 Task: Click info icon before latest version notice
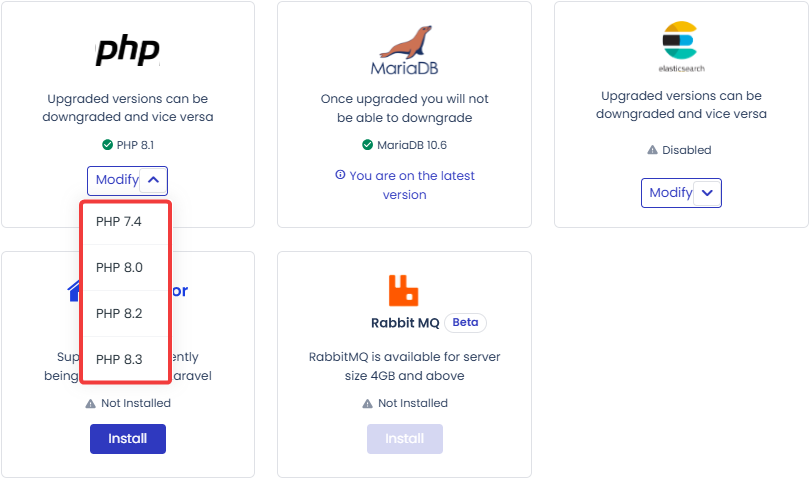340,175
